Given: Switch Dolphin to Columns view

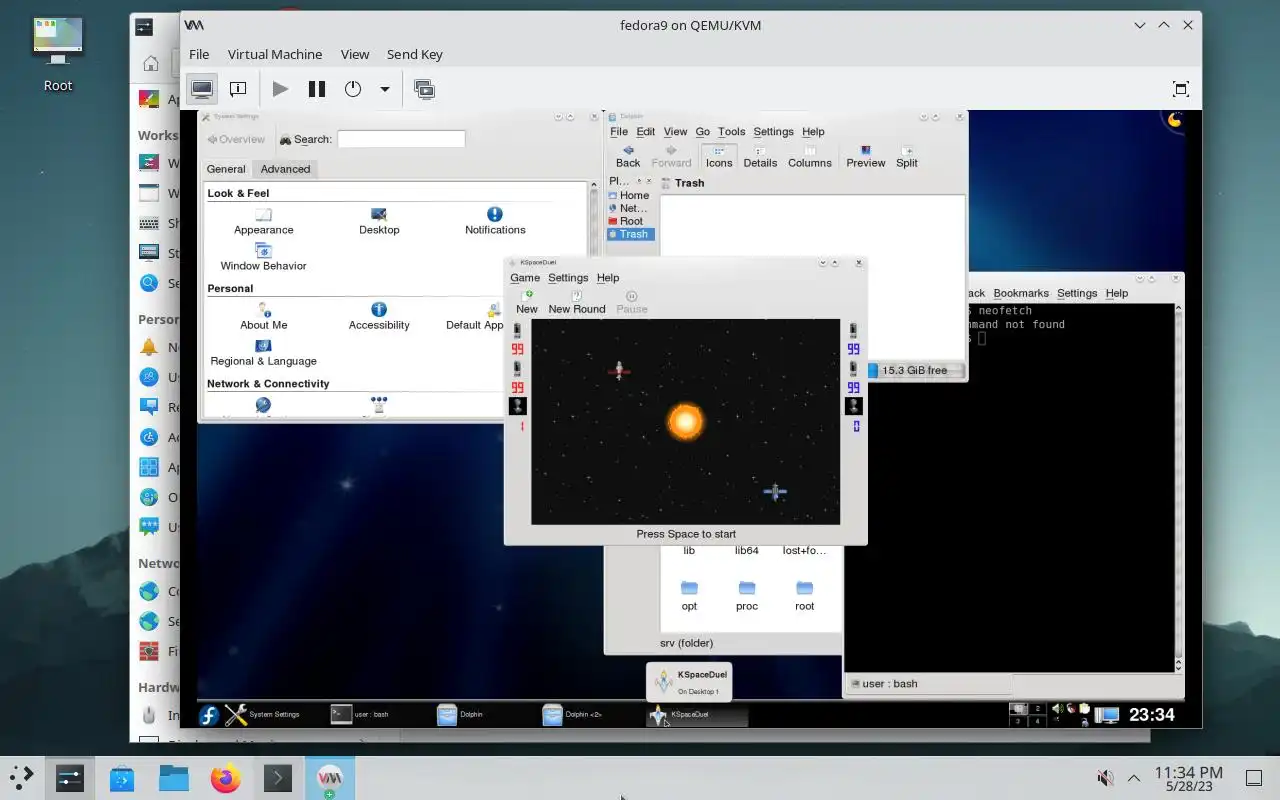Looking at the screenshot, I should click(x=810, y=156).
